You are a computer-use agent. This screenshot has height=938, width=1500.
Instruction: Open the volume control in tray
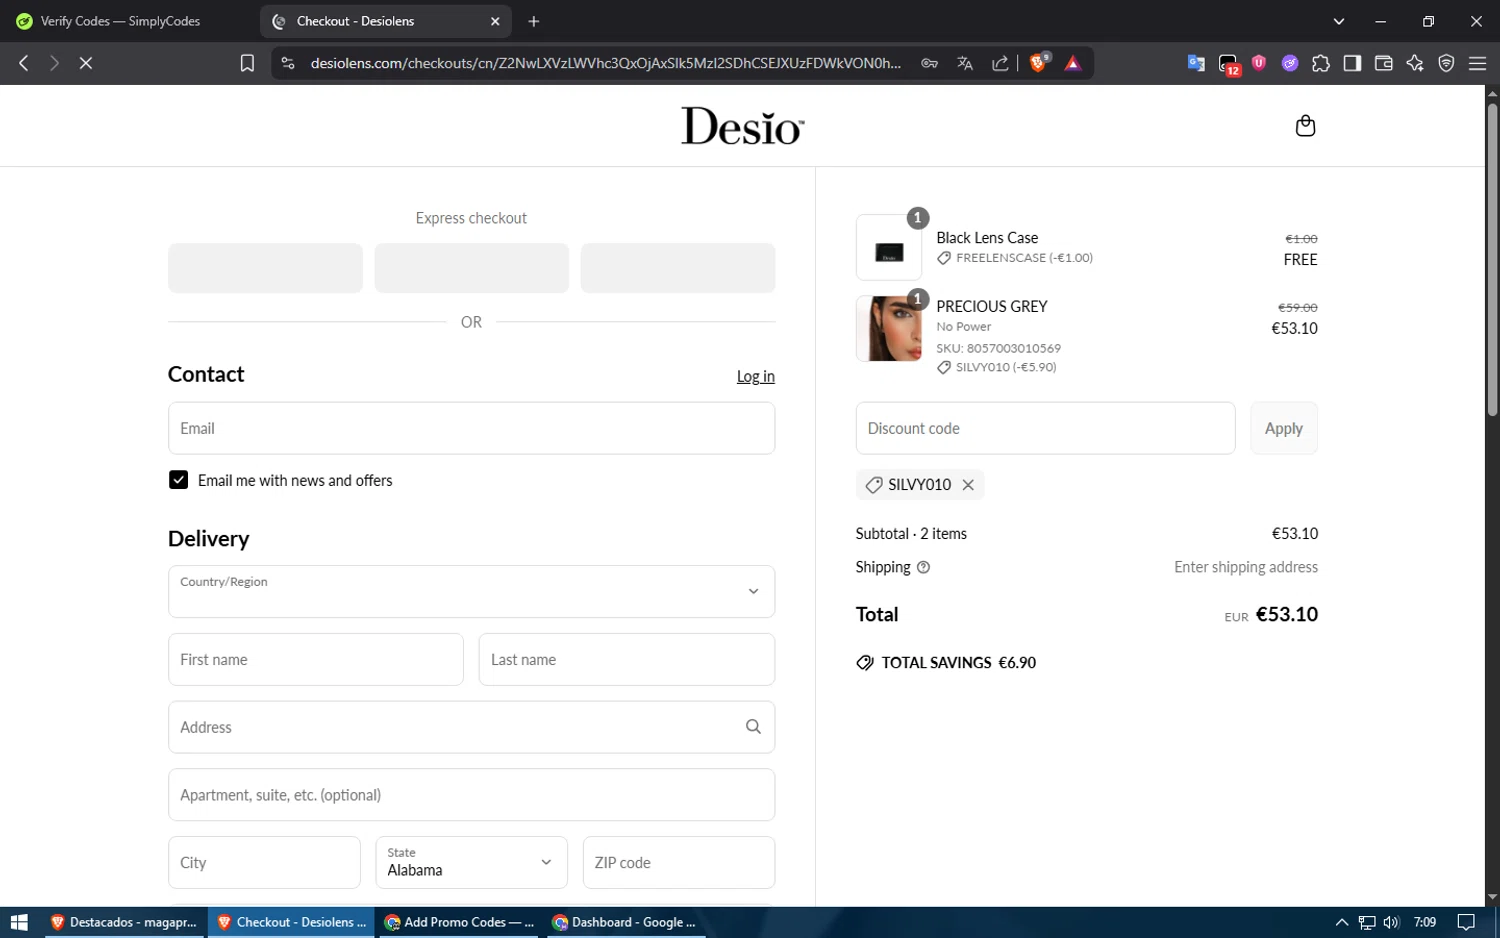click(x=1391, y=922)
